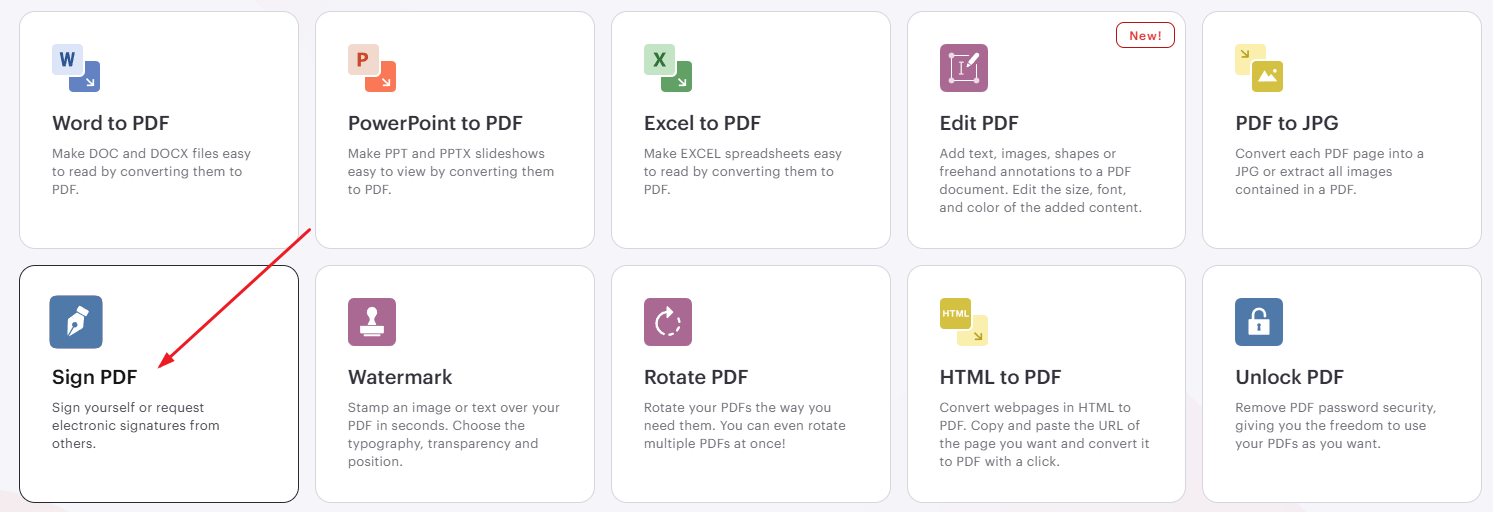This screenshot has width=1493, height=512.
Task: Click the New! badge on Edit PDF
Action: 1145,36
